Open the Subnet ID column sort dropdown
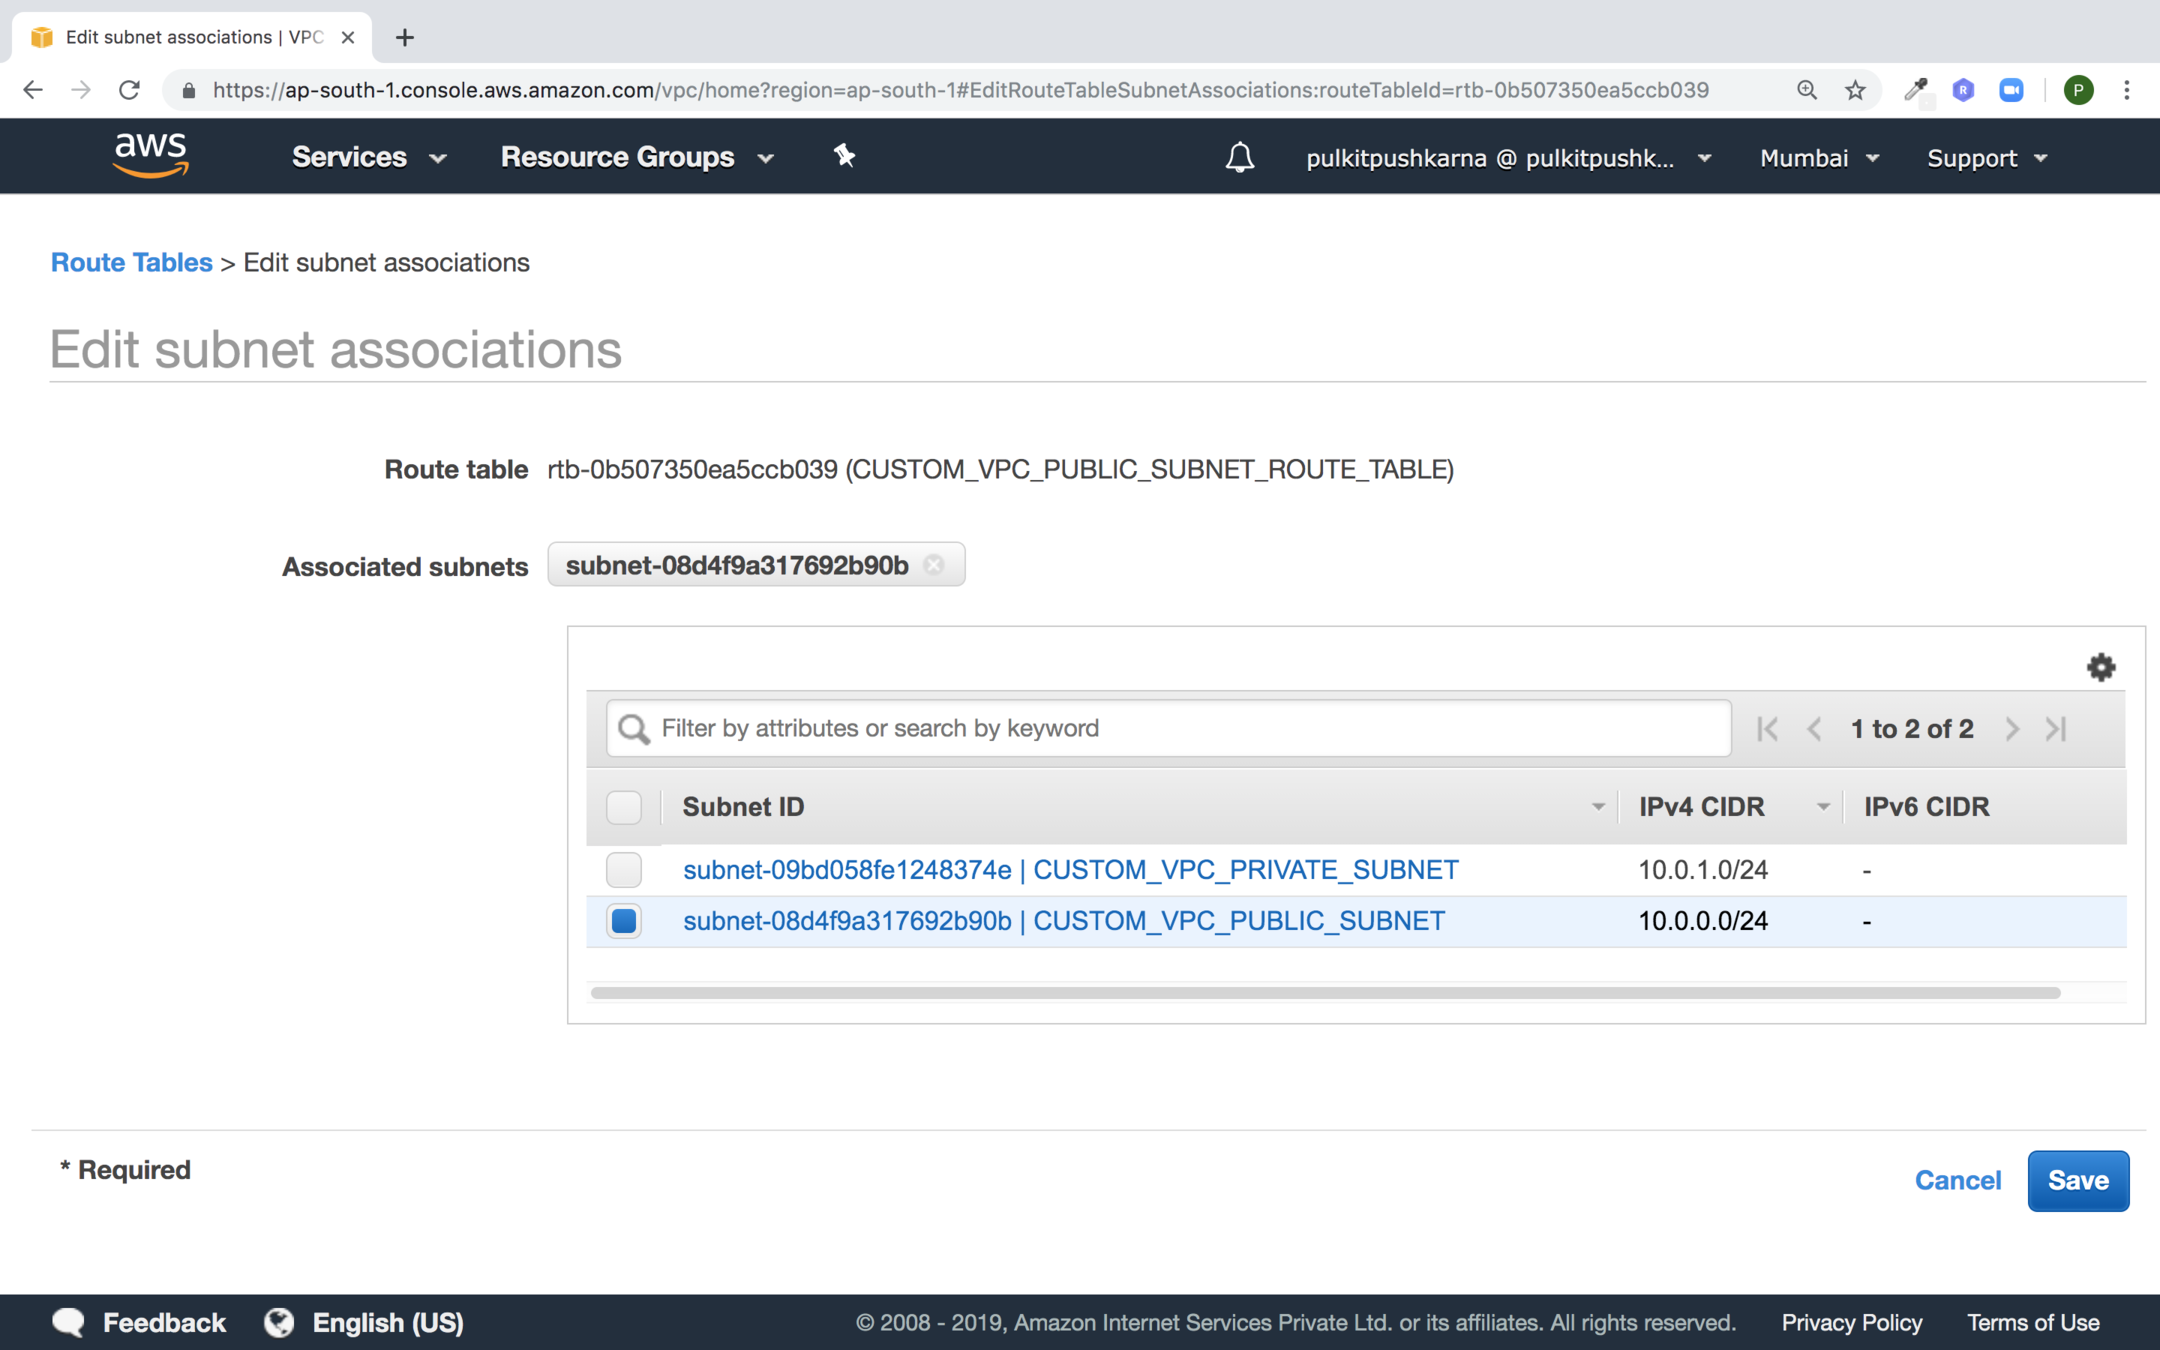The image size is (2160, 1350). [x=1597, y=807]
